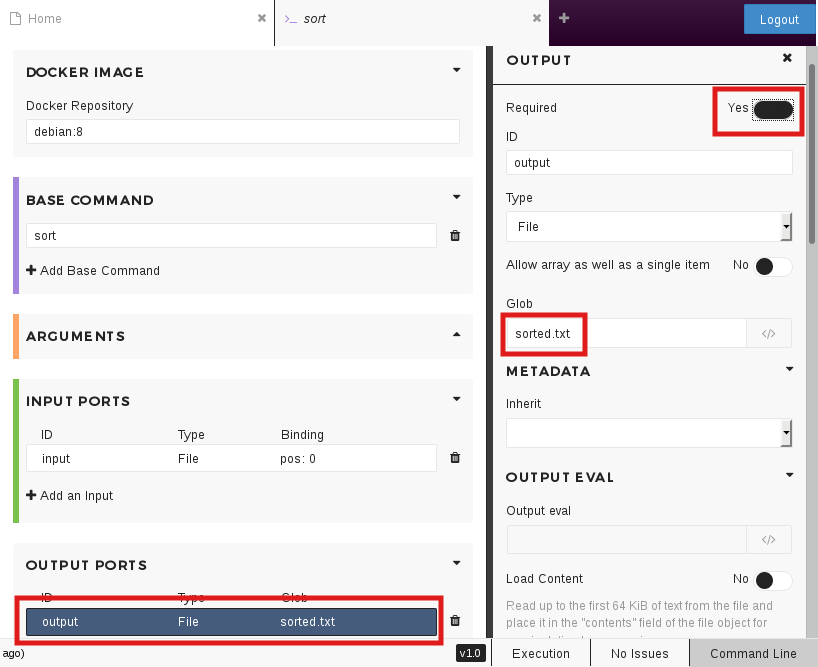Viewport: 818px width, 667px height.
Task: Delete the sort base command with trash icon
Action: (455, 236)
